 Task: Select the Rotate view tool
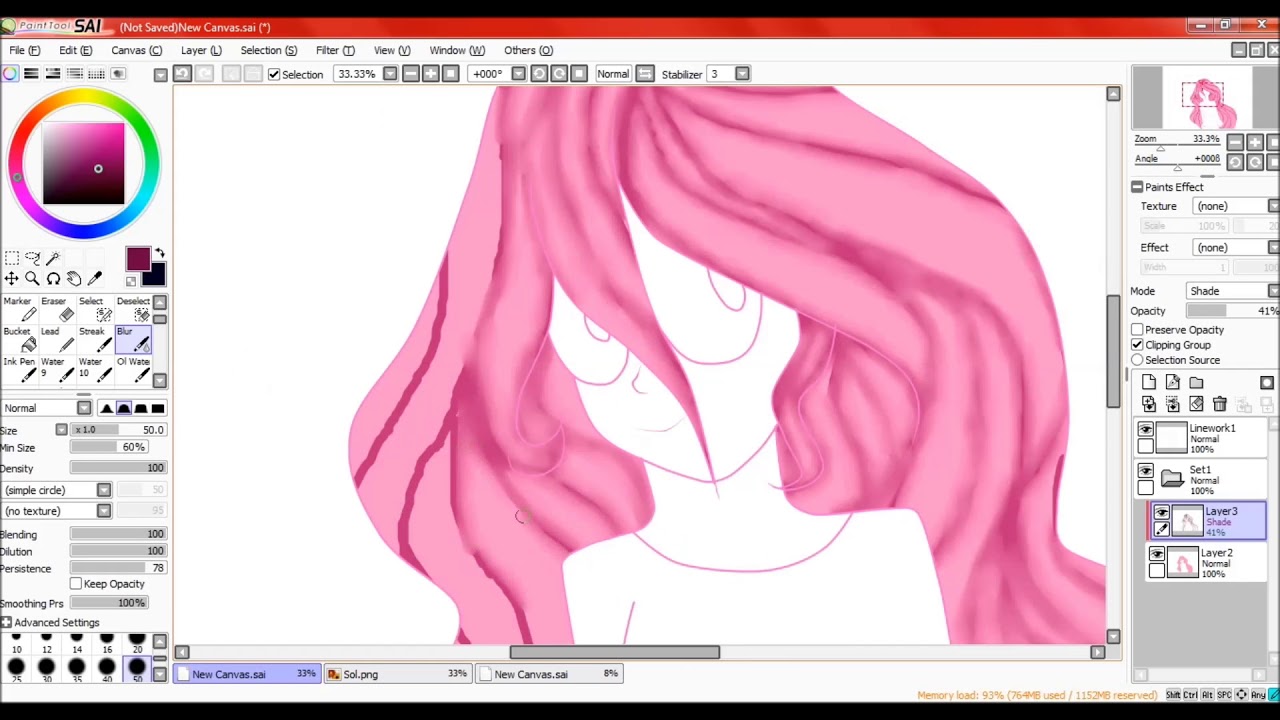coord(53,279)
